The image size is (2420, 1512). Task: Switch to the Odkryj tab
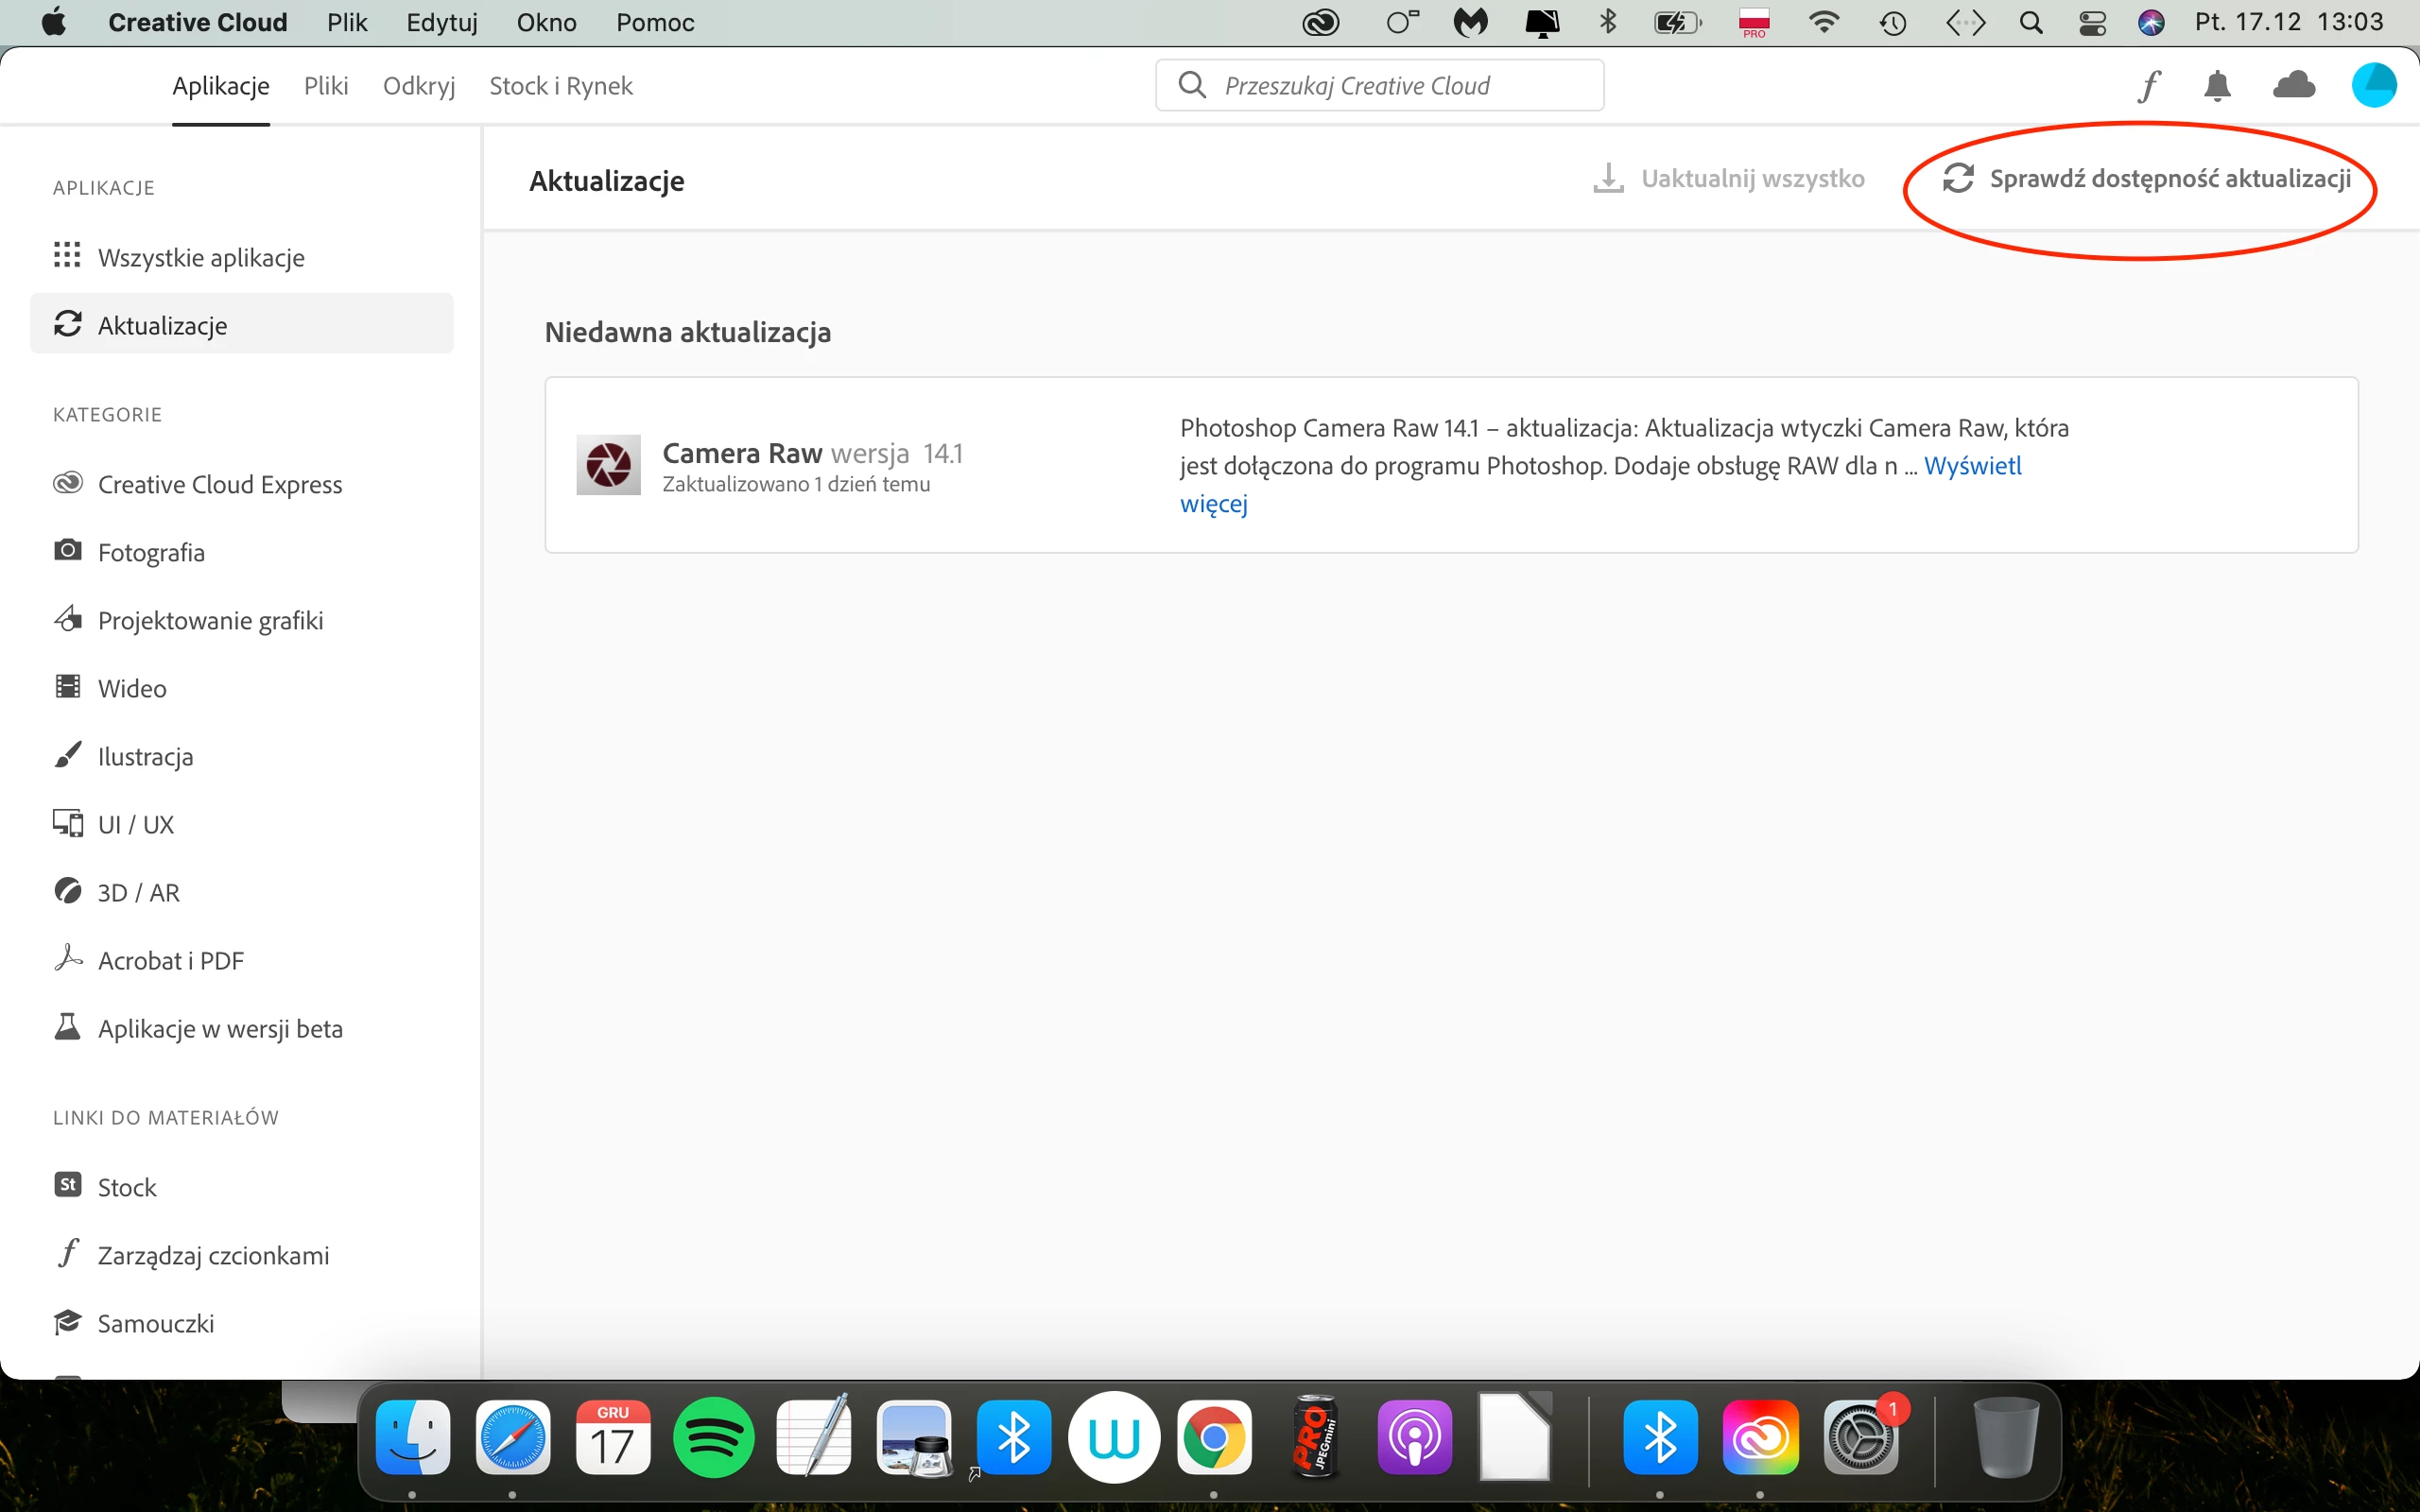point(418,86)
